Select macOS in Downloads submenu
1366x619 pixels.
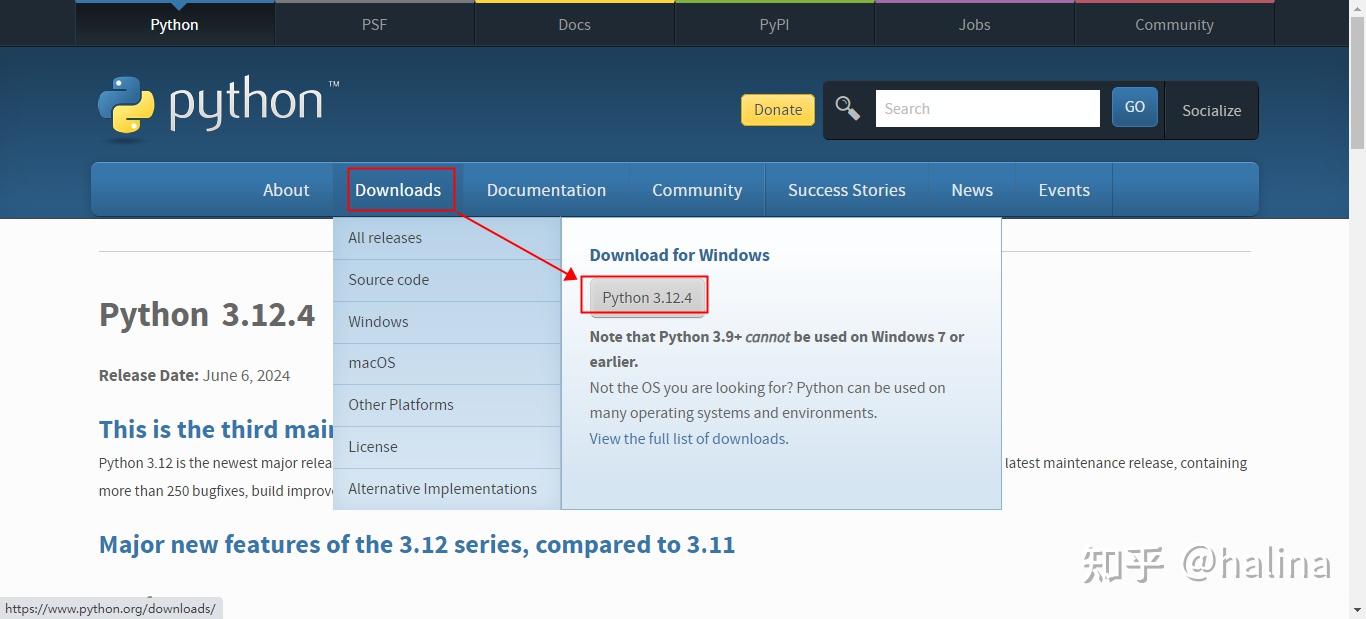(x=447, y=363)
